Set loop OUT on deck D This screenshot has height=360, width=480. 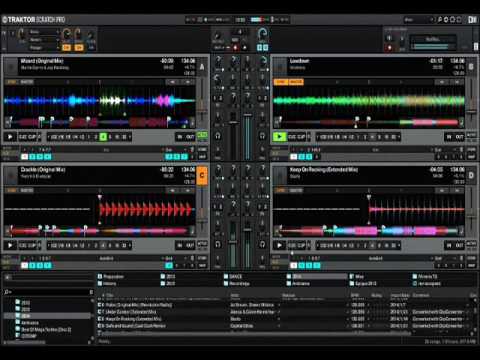click(460, 245)
